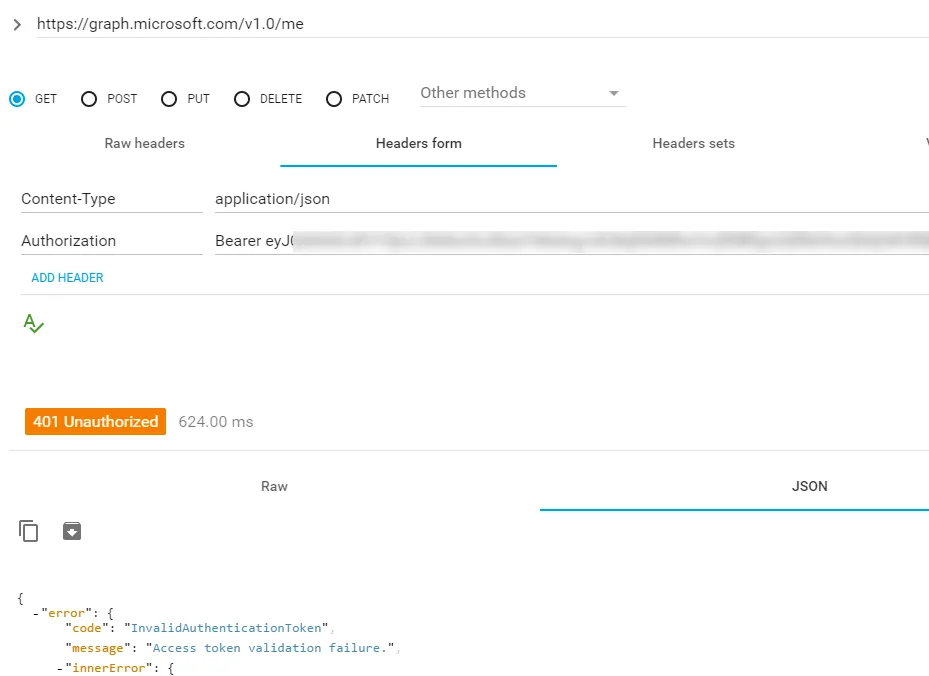Click the spell-check validation icon
The width and height of the screenshot is (929, 676).
coord(33,323)
